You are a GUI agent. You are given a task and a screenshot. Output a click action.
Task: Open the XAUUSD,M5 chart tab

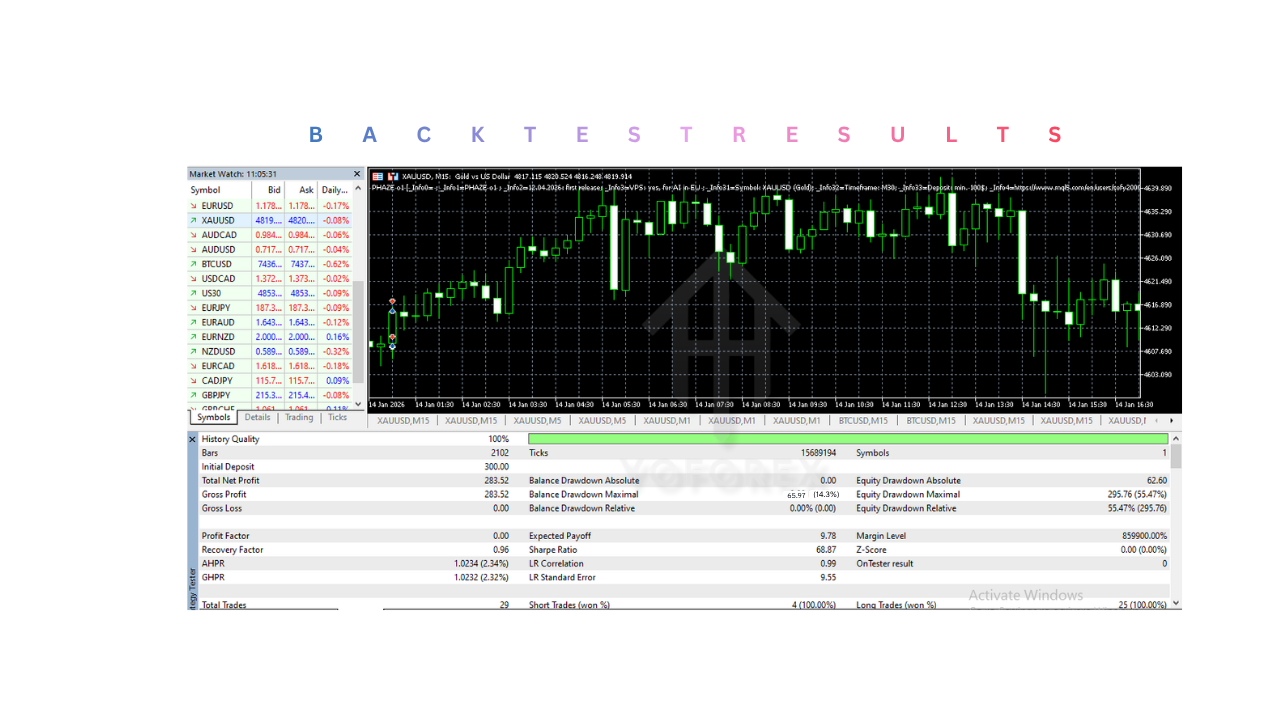click(x=537, y=421)
